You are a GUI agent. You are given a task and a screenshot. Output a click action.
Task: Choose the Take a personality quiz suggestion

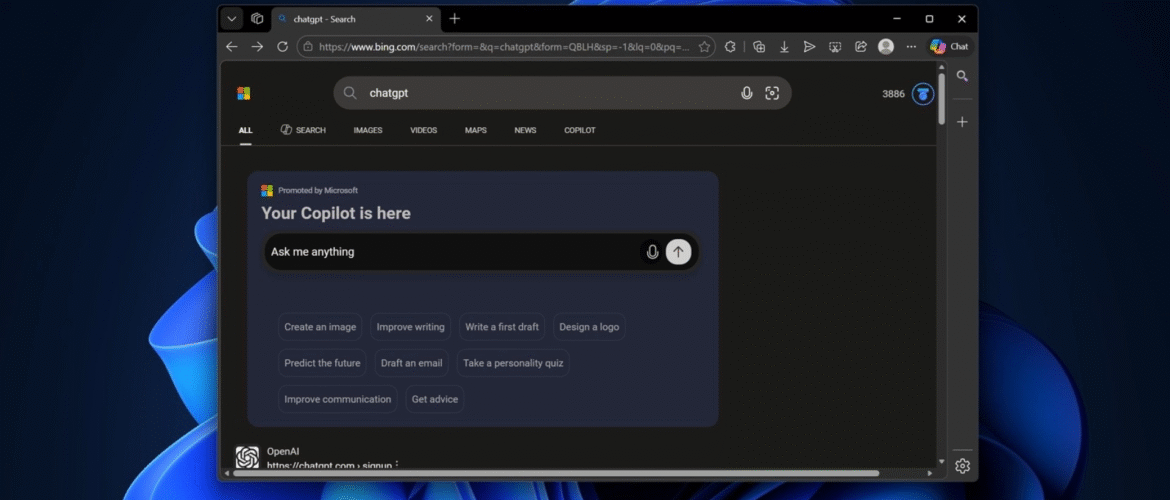click(x=513, y=363)
